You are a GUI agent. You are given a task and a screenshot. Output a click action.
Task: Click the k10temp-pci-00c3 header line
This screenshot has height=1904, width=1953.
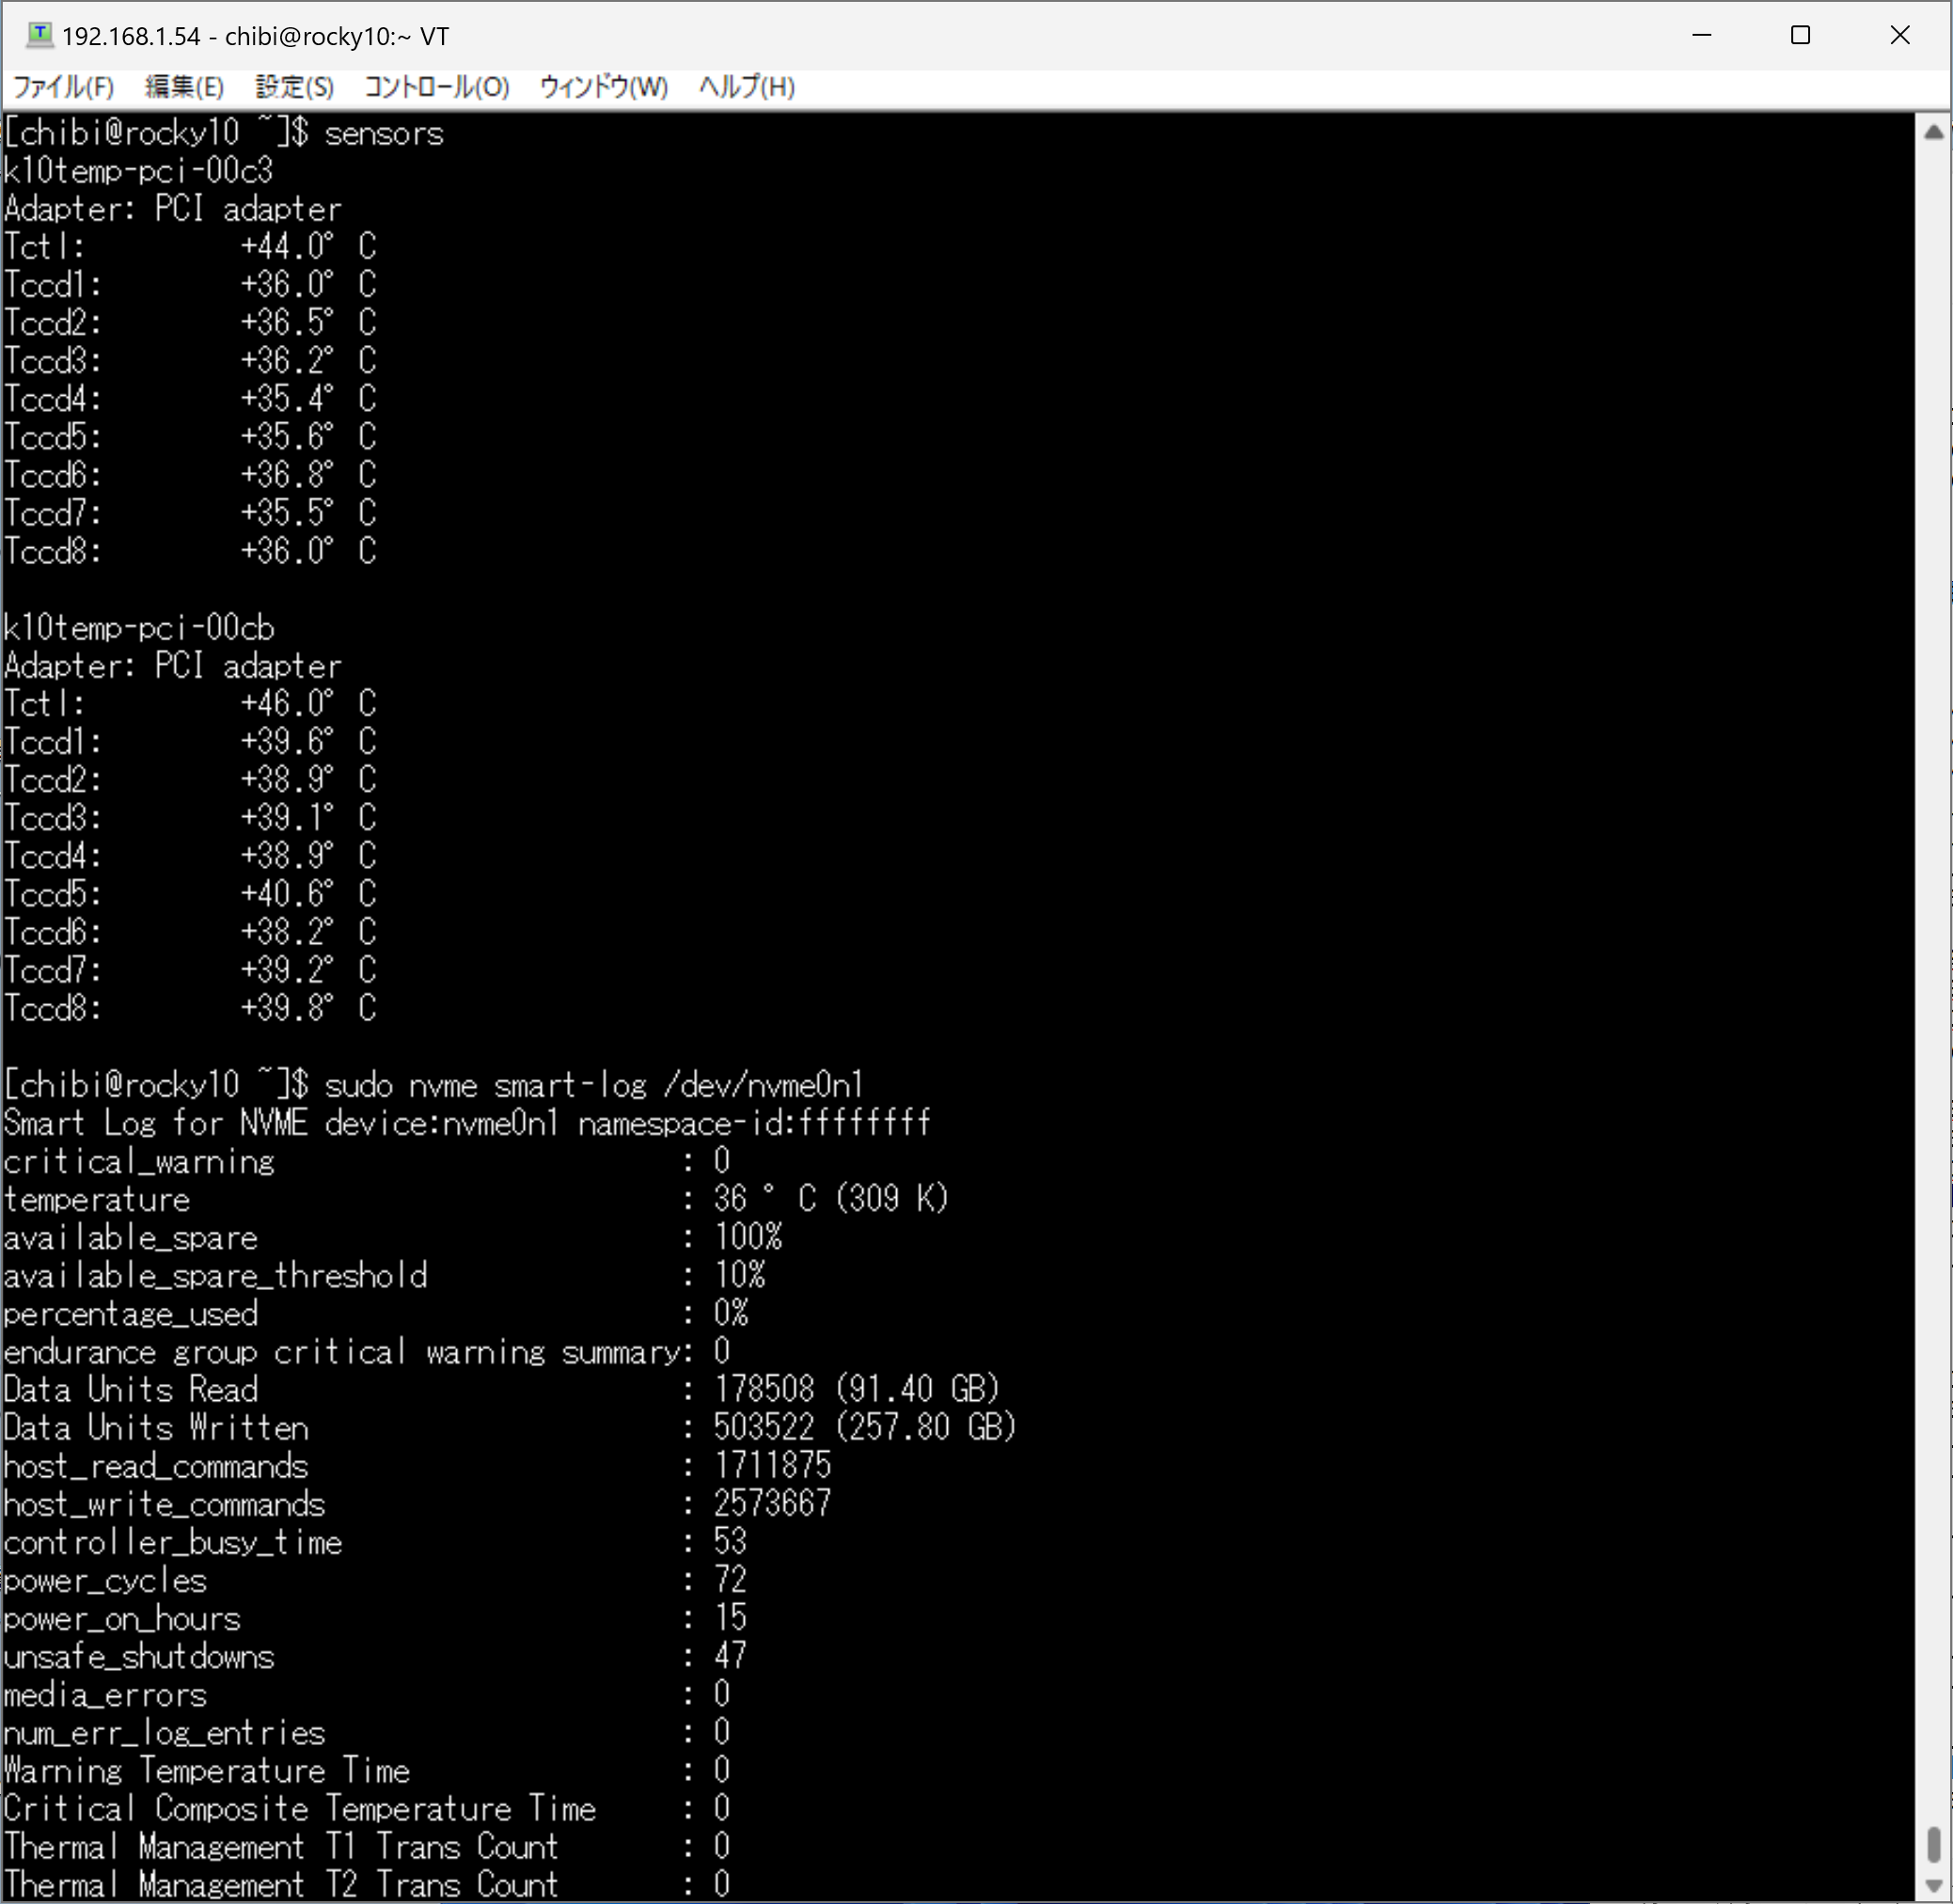tap(138, 171)
